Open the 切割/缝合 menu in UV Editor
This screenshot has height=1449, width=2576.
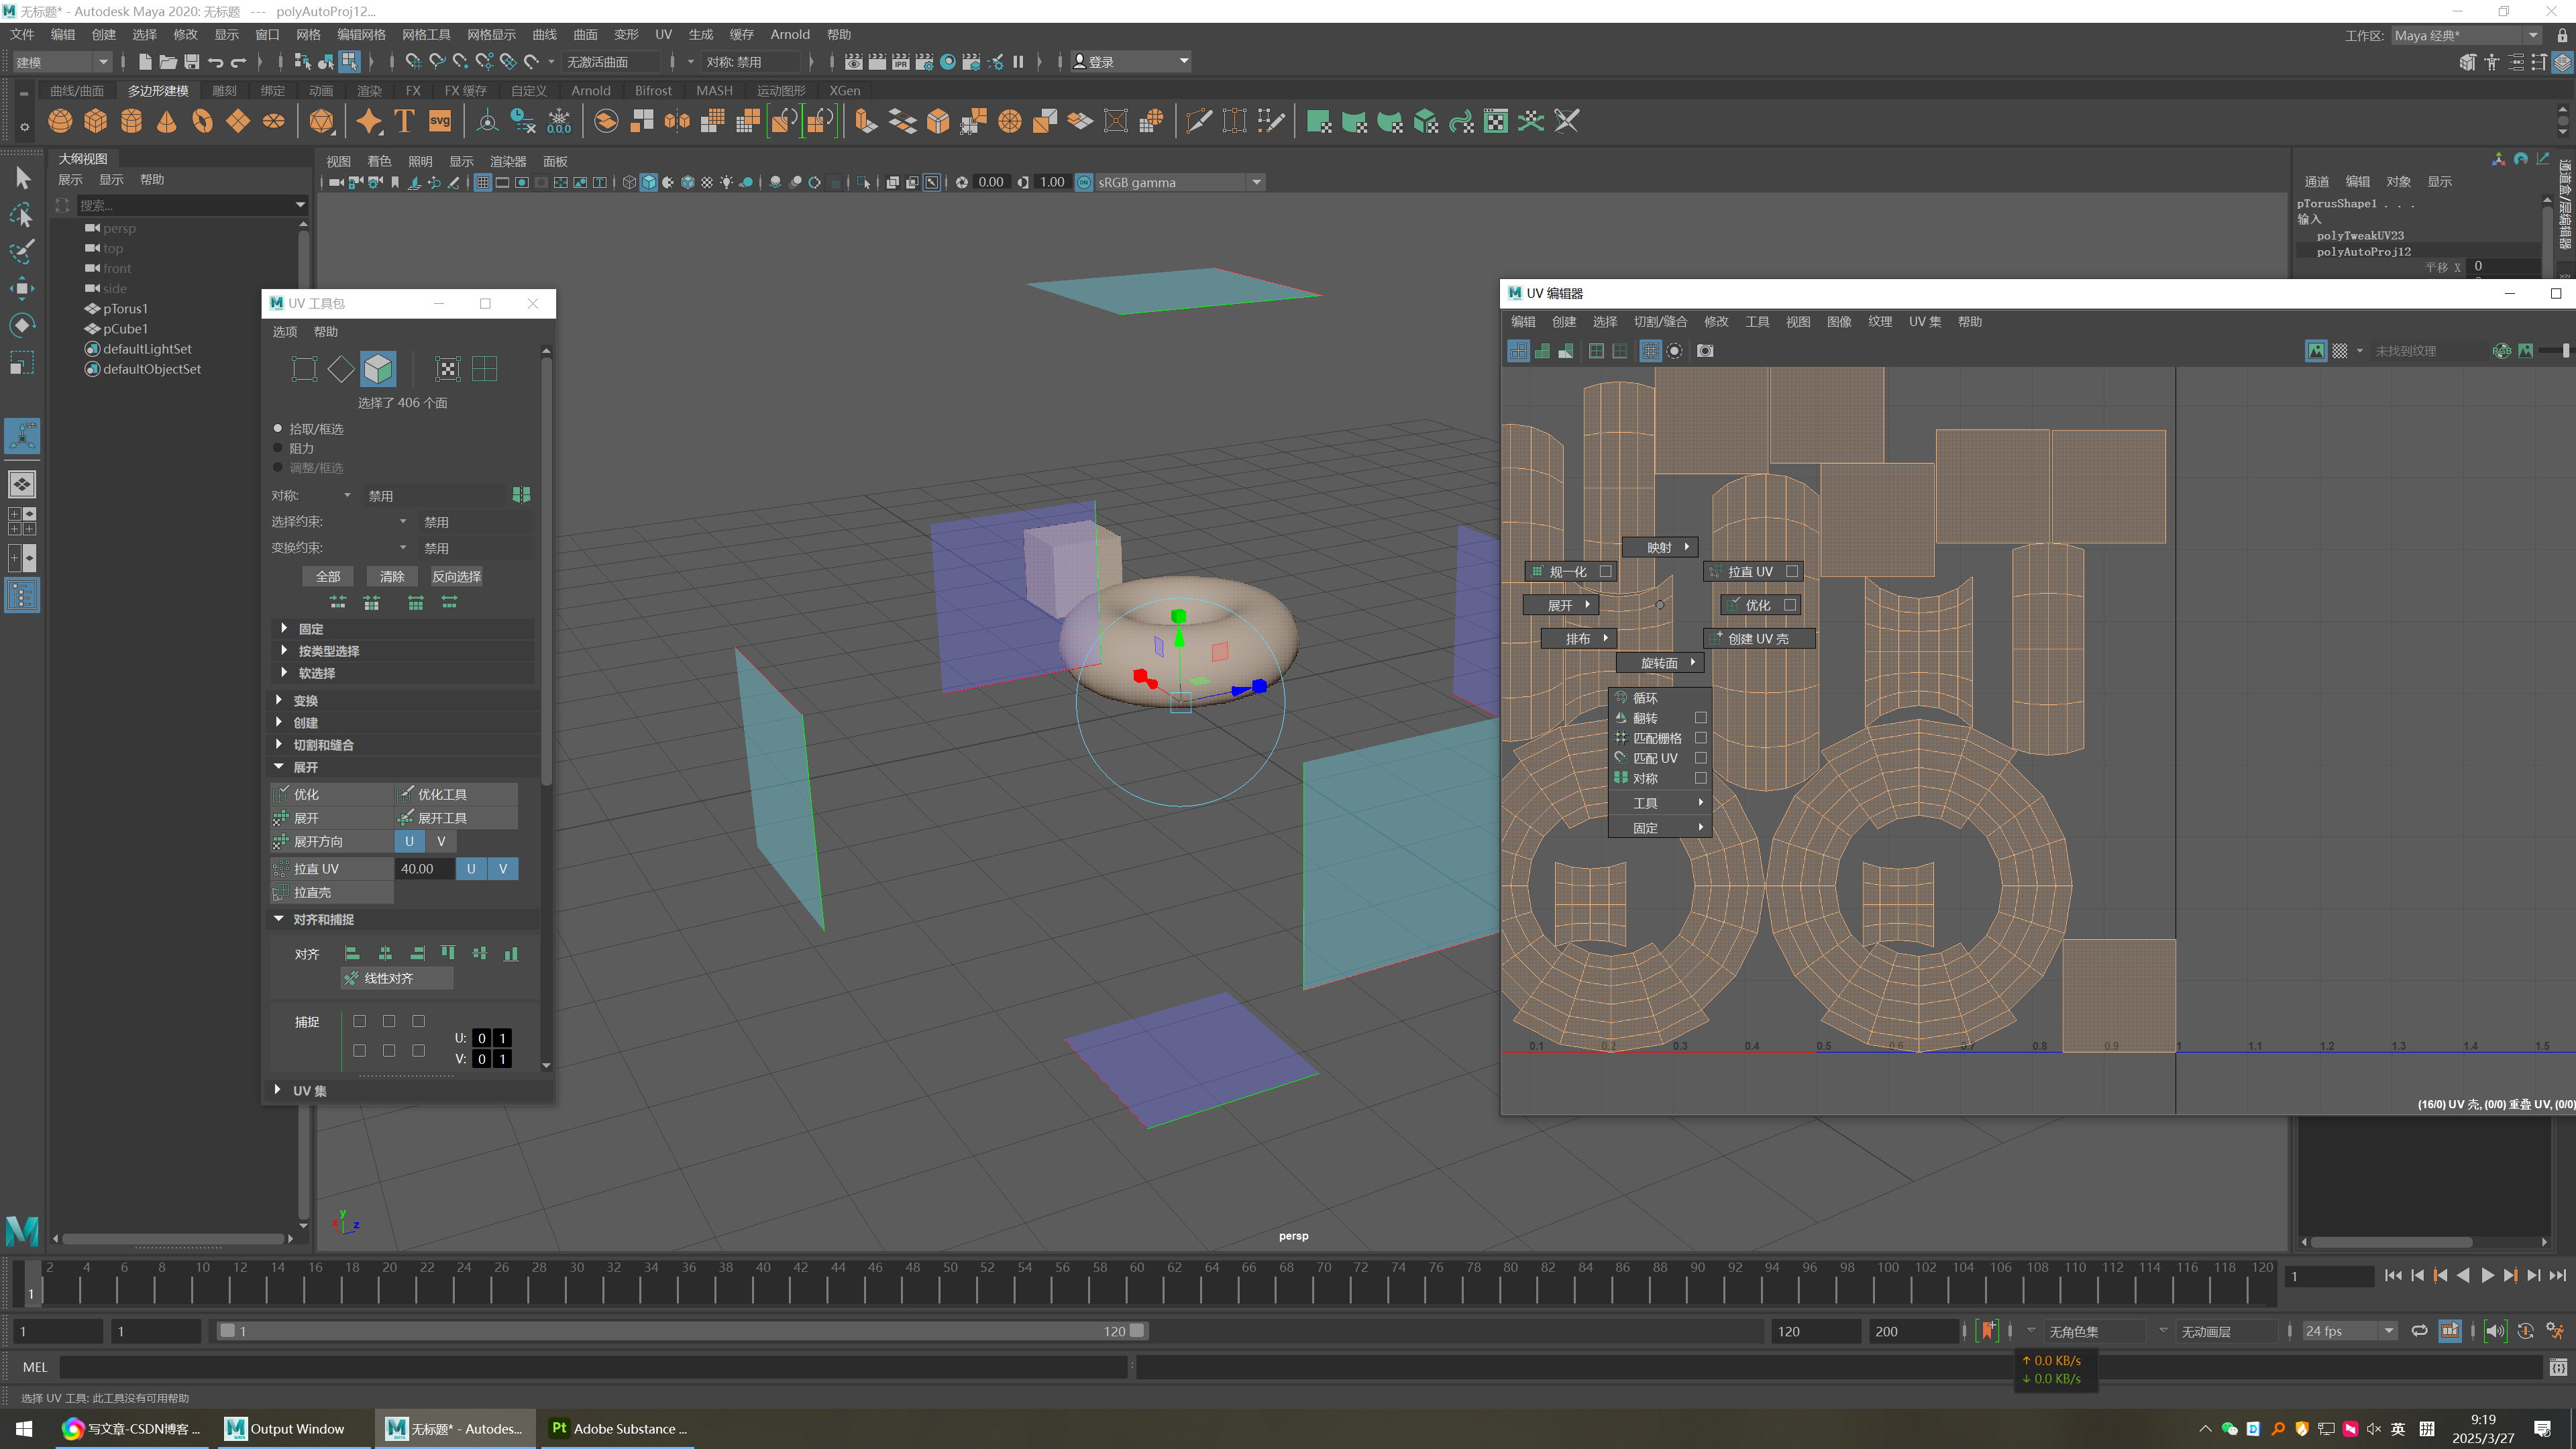tap(1659, 322)
